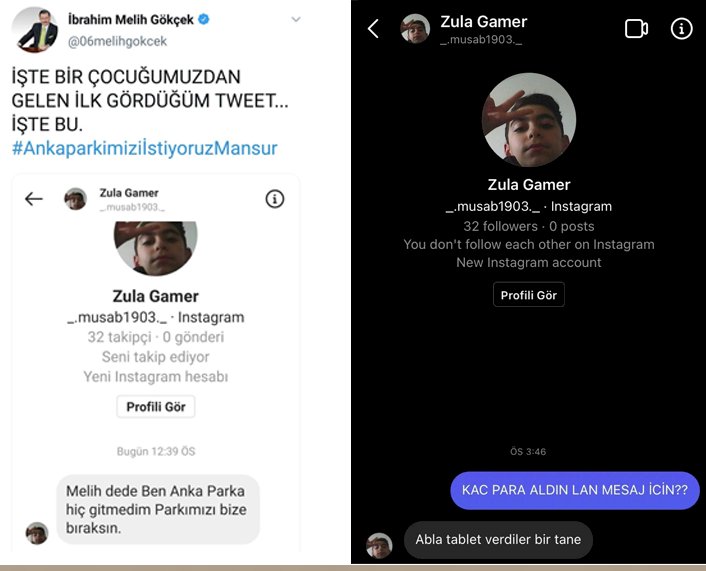Click the blue verified badge beside Gökçek
Screen dimensions: 706x571
tap(204, 19)
